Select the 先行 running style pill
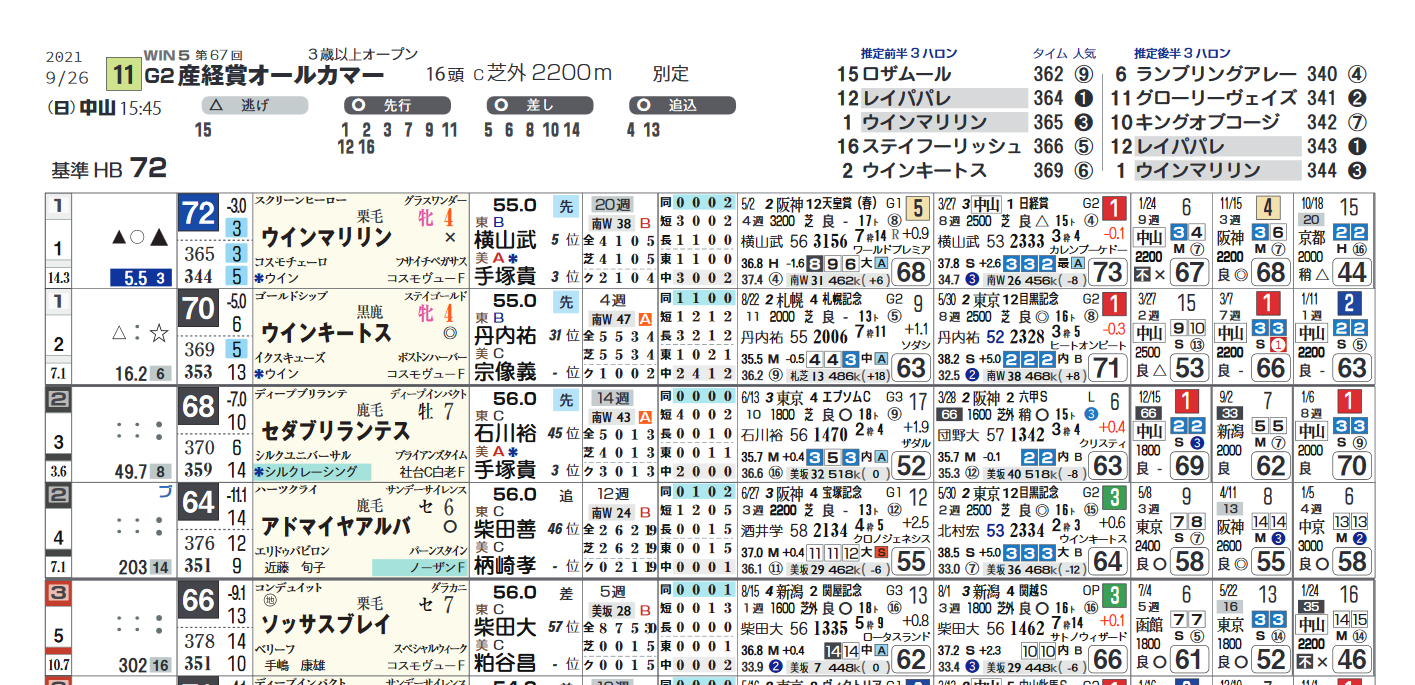This screenshot has width=1415, height=685. pyautogui.click(x=397, y=105)
